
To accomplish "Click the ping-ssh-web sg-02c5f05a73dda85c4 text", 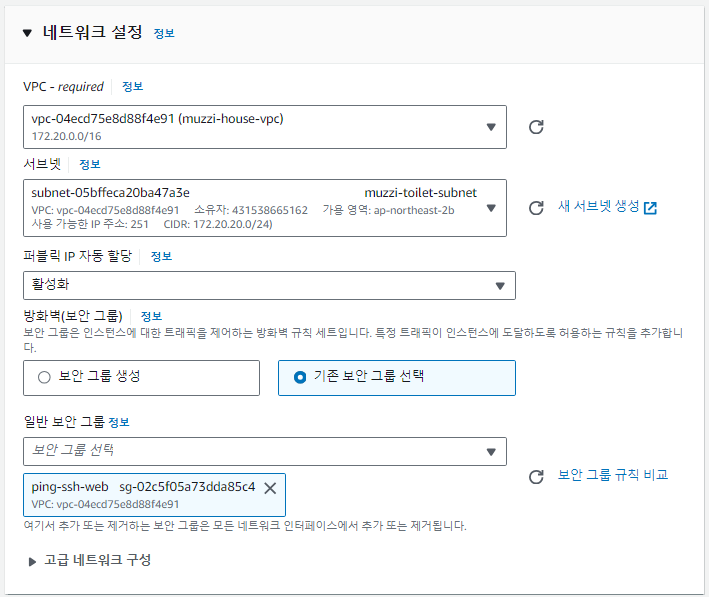I will coord(143,487).
